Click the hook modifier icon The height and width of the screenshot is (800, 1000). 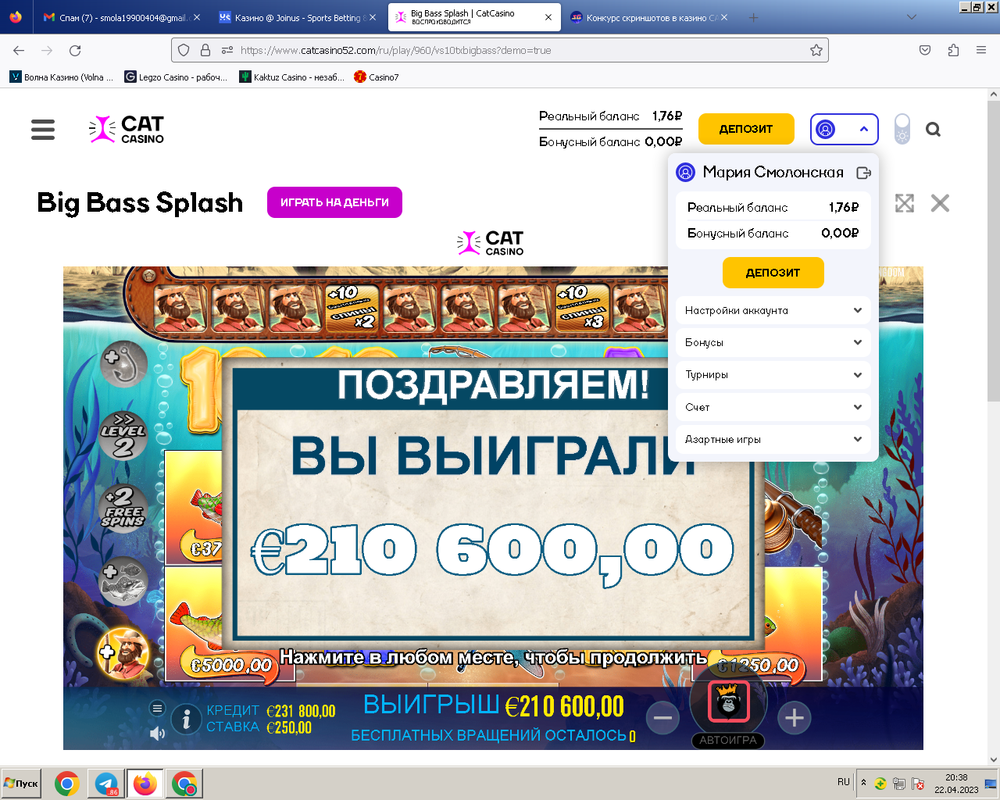124,364
